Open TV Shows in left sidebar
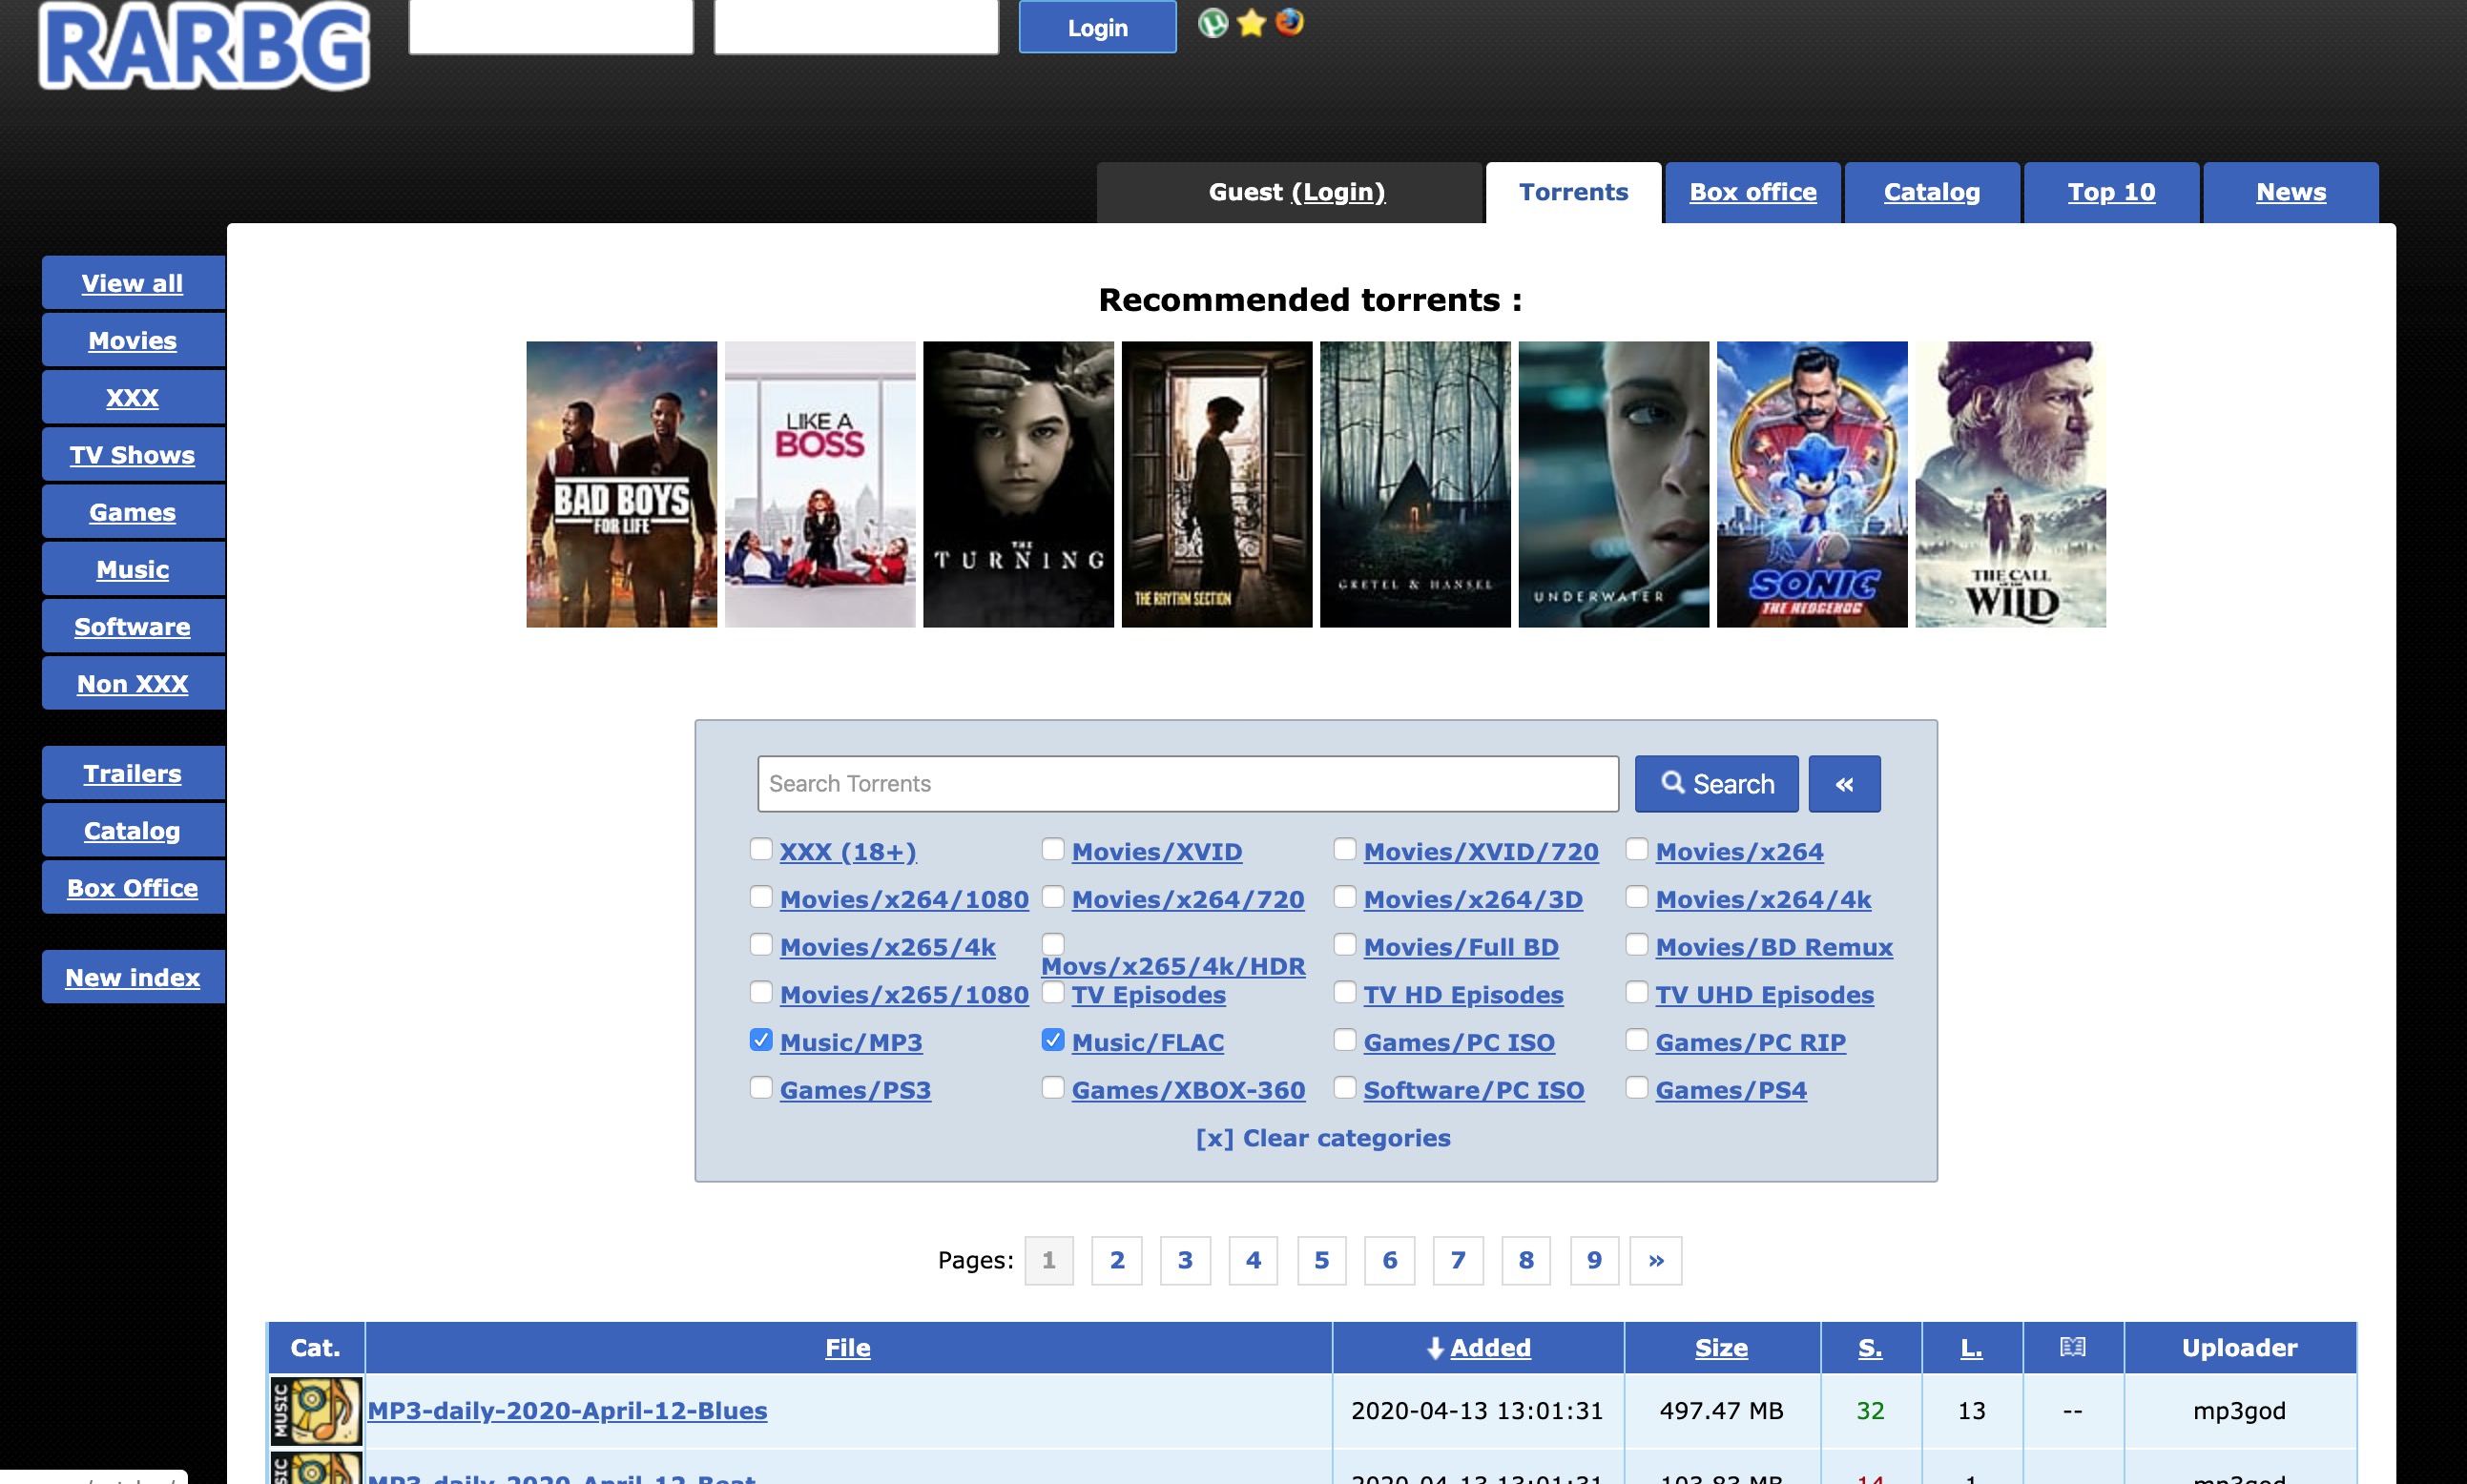Screen dimensions: 2467x1484 [x=132, y=455]
